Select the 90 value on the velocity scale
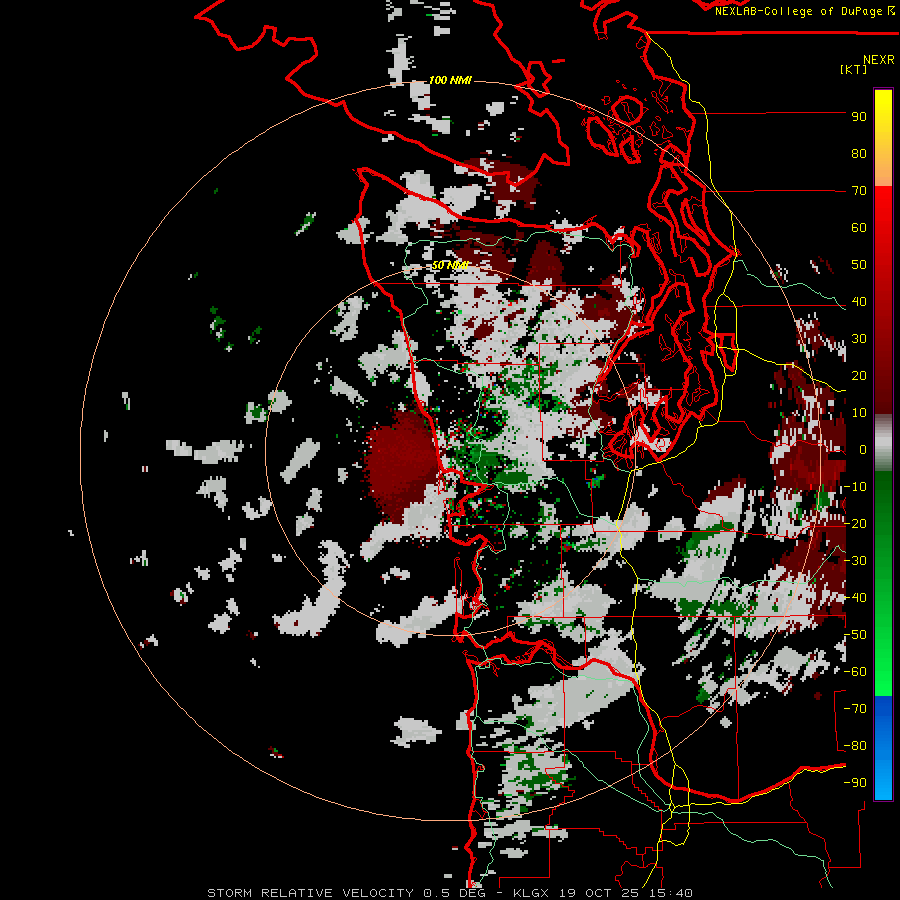 point(859,117)
